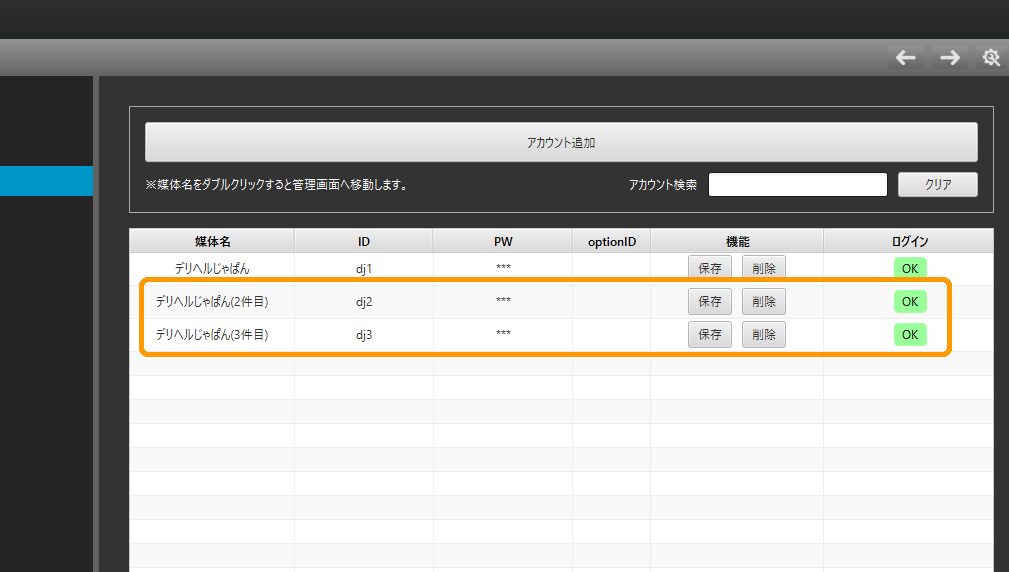Save the dj3 account with 保存
1009x572 pixels.
click(710, 335)
